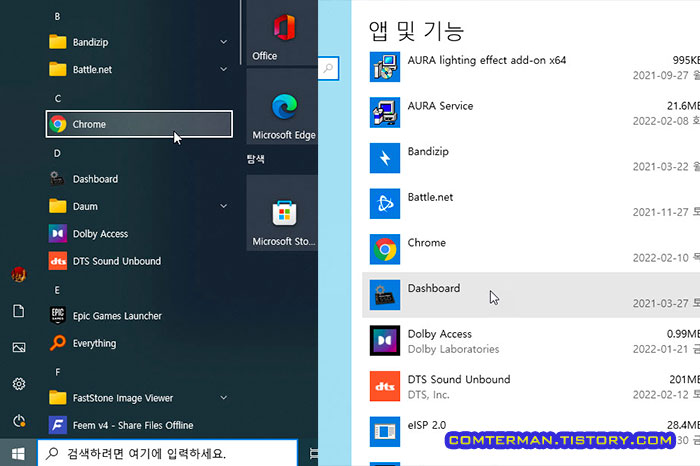The width and height of the screenshot is (700, 466).
Task: Click the 2021-03-22 date on Bandizip row
Action: click(x=660, y=166)
